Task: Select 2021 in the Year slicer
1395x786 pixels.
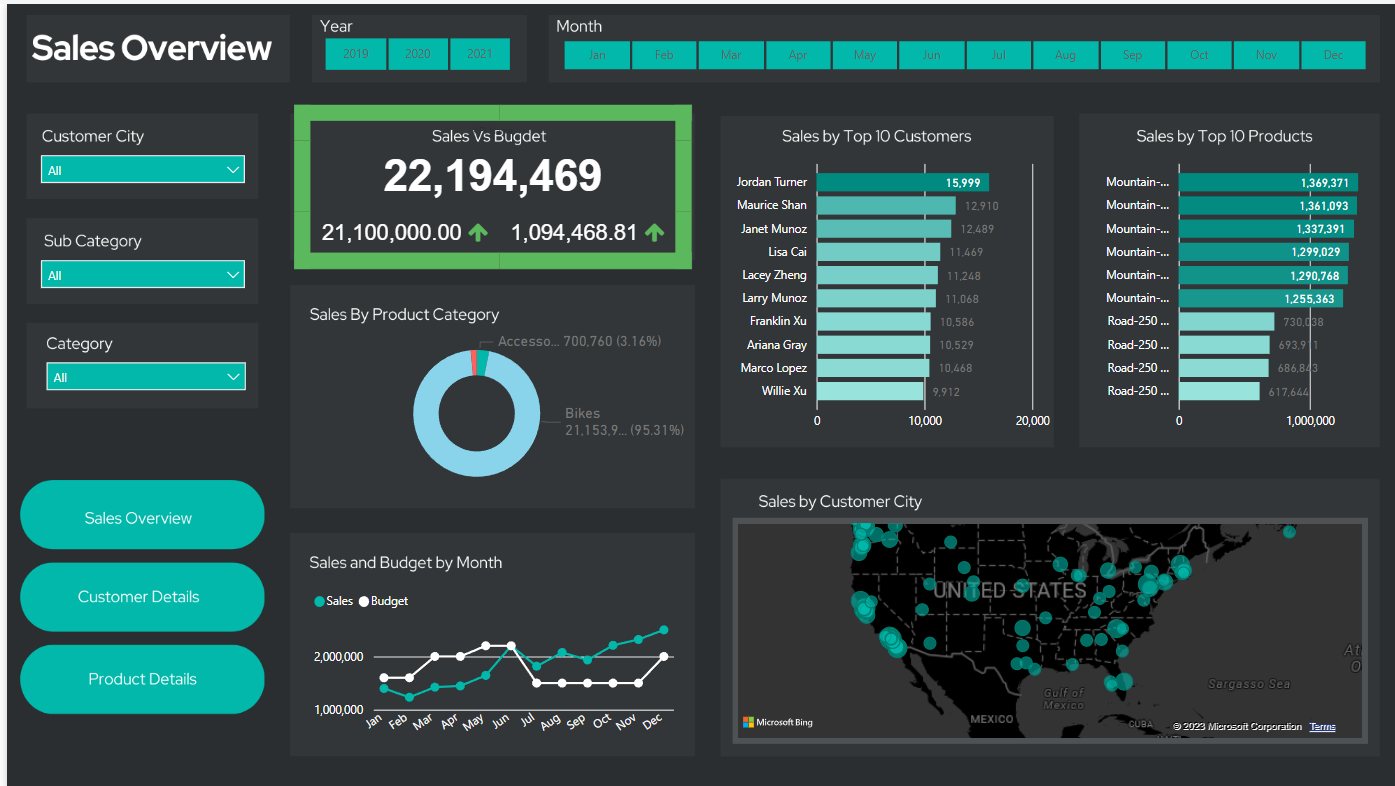Action: (x=480, y=54)
